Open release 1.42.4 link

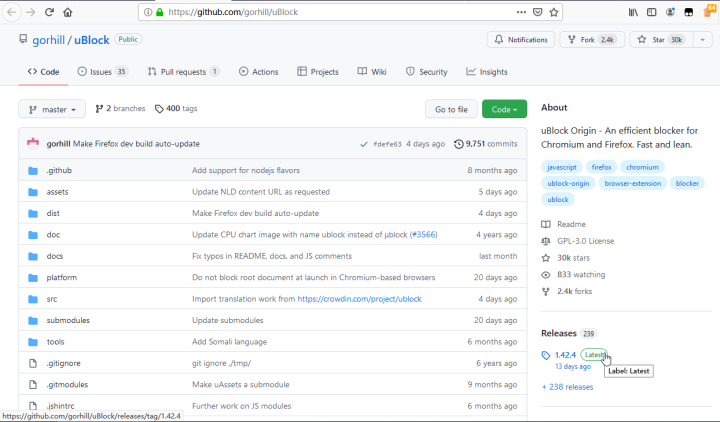click(565, 355)
